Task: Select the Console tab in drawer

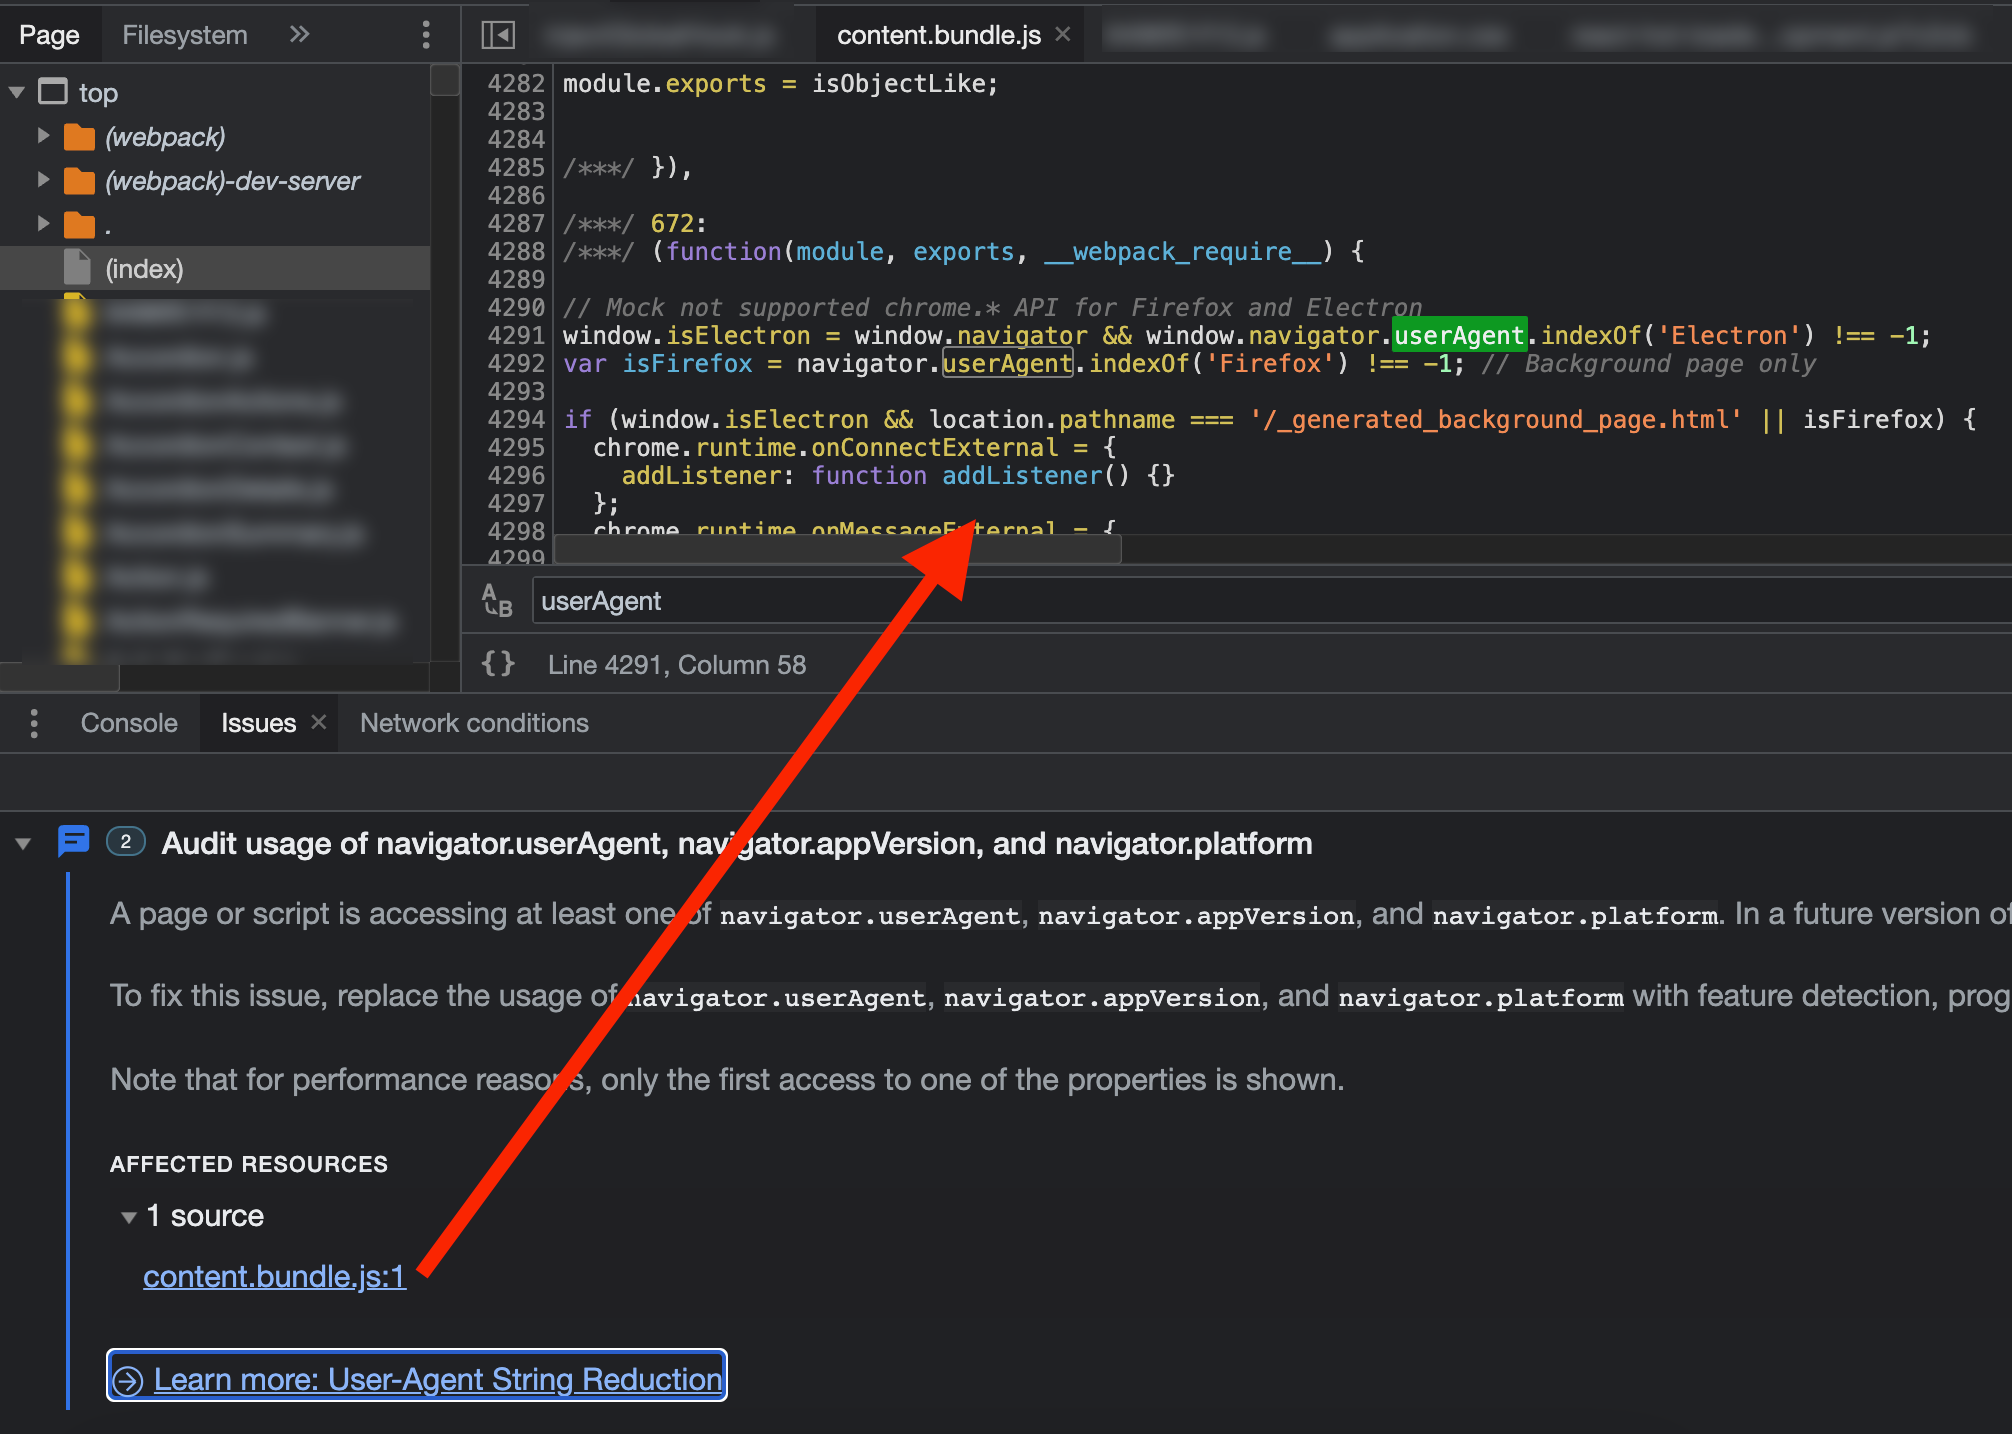Action: point(128,722)
